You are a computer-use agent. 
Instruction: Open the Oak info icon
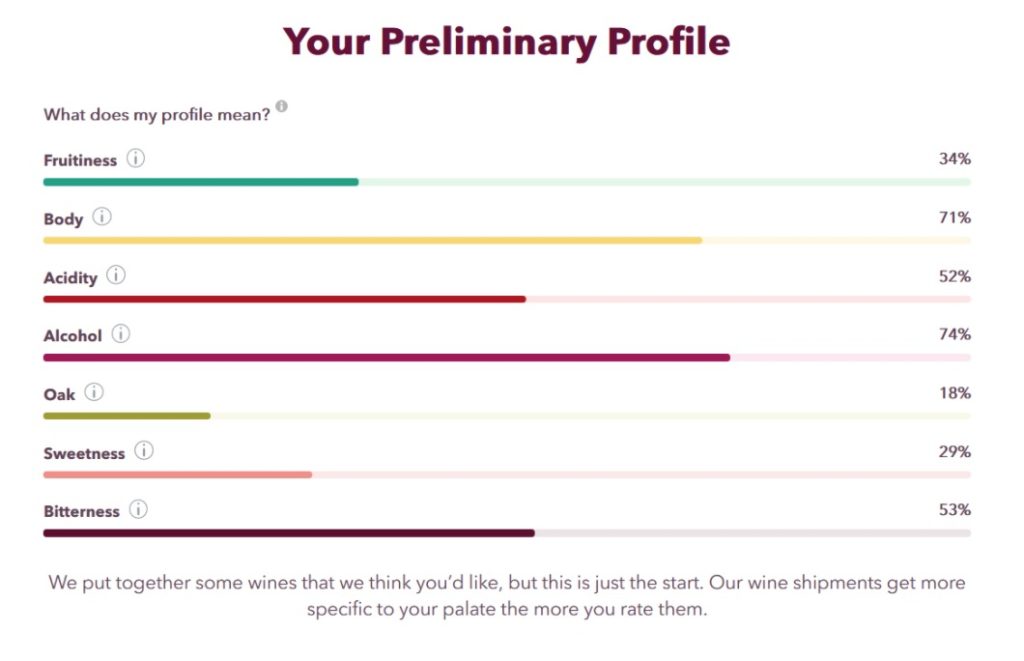pos(94,393)
